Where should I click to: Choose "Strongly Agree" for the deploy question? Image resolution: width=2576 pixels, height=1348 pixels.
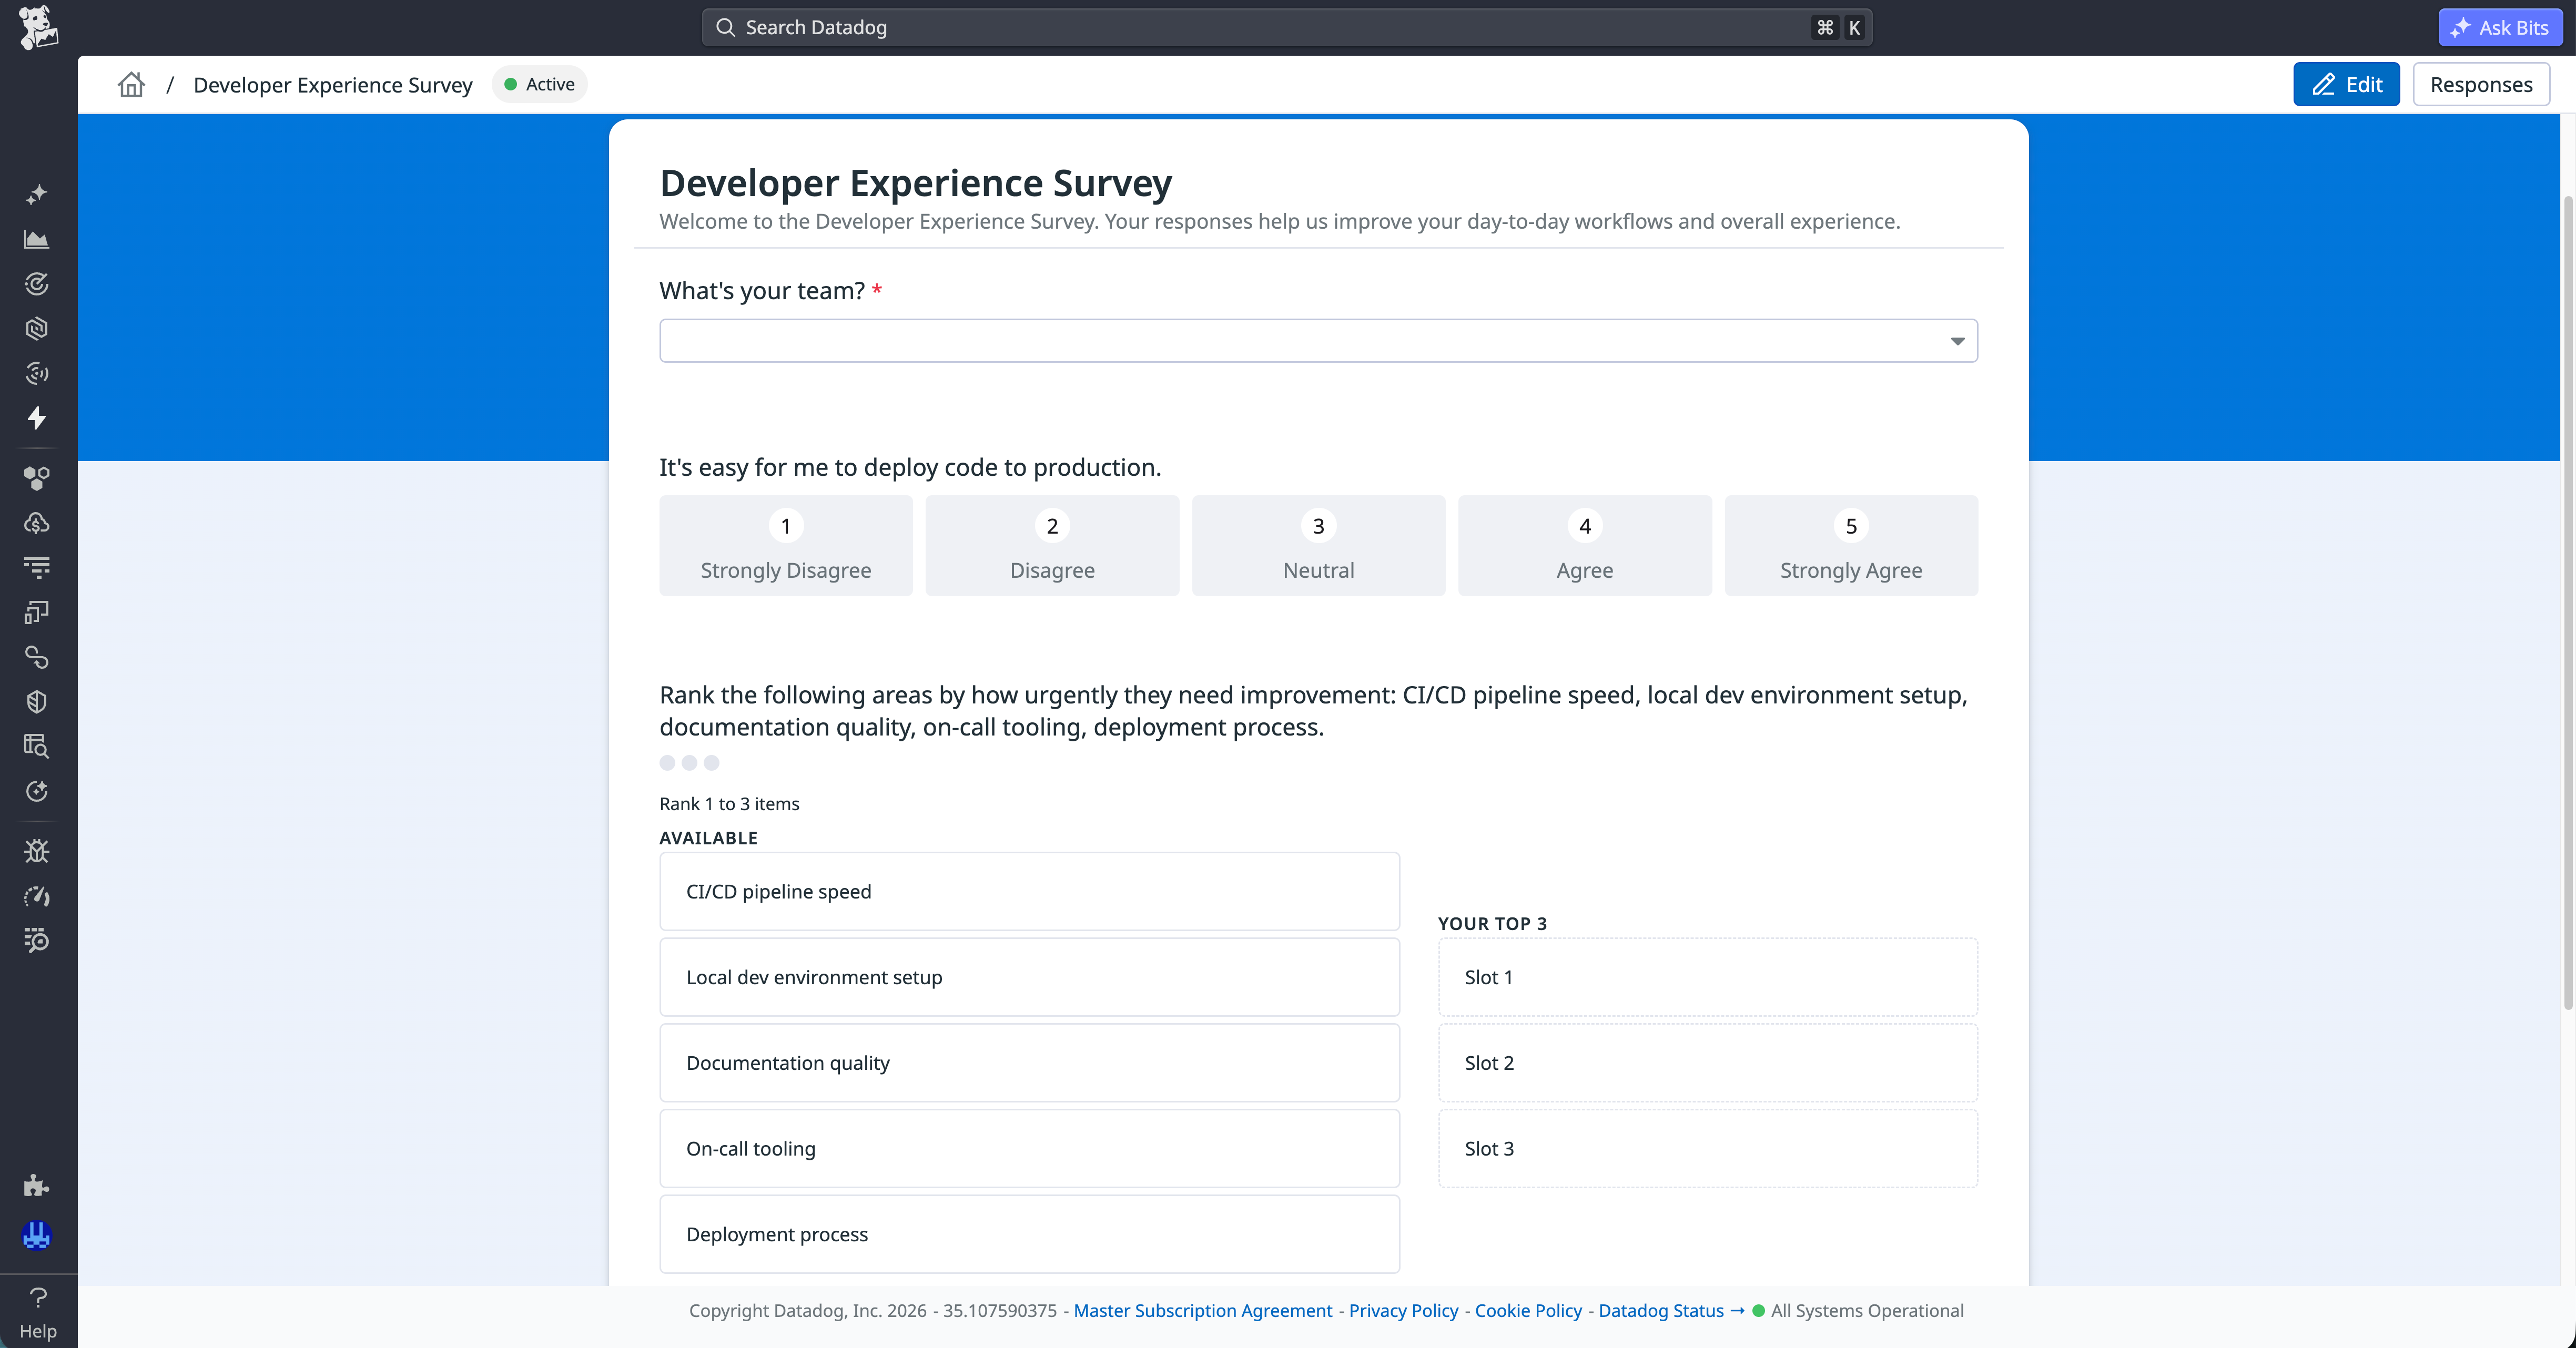pyautogui.click(x=1850, y=545)
